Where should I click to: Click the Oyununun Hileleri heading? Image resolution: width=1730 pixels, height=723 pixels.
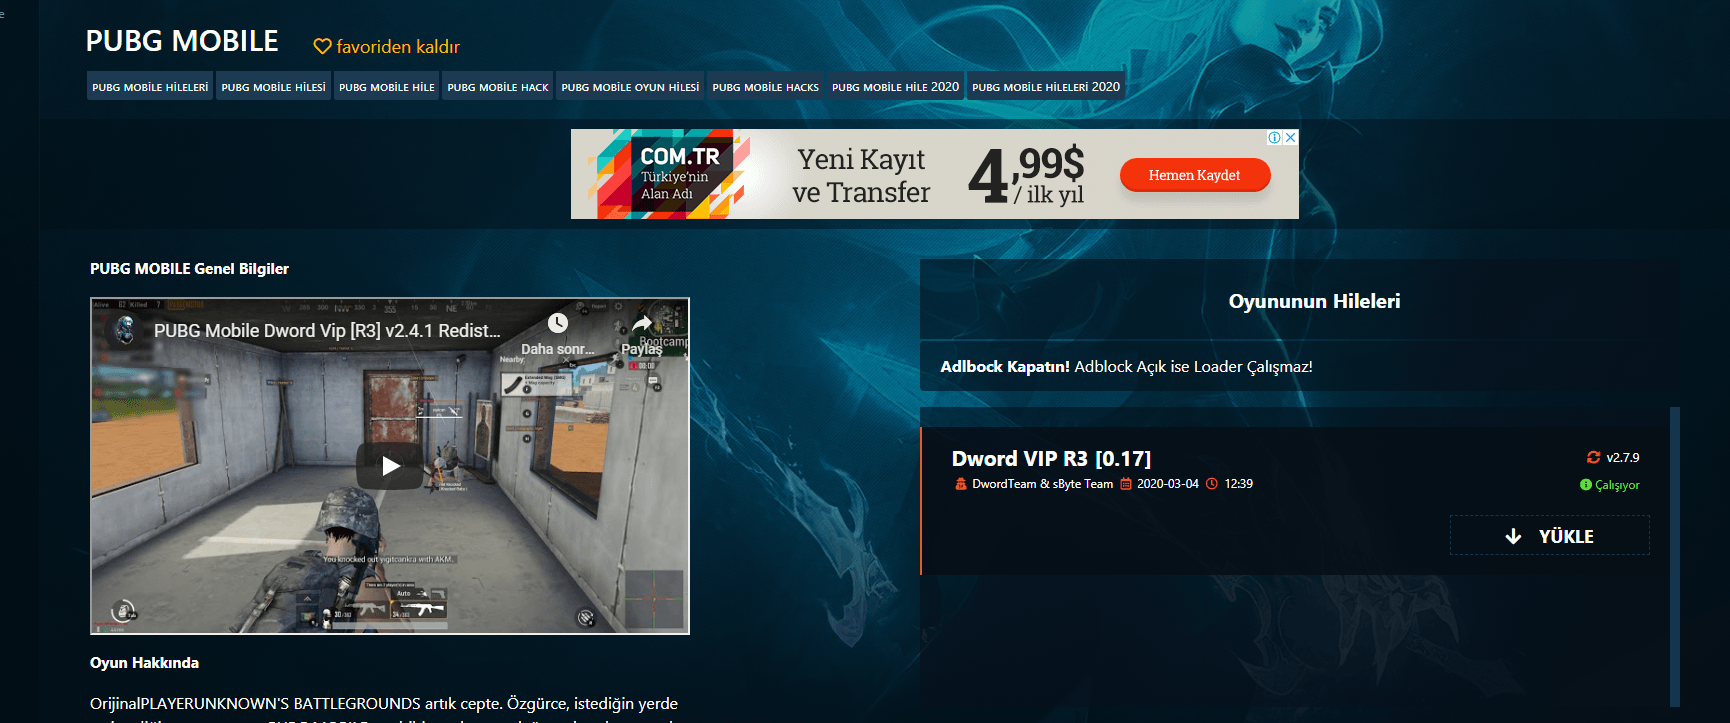[x=1314, y=301]
